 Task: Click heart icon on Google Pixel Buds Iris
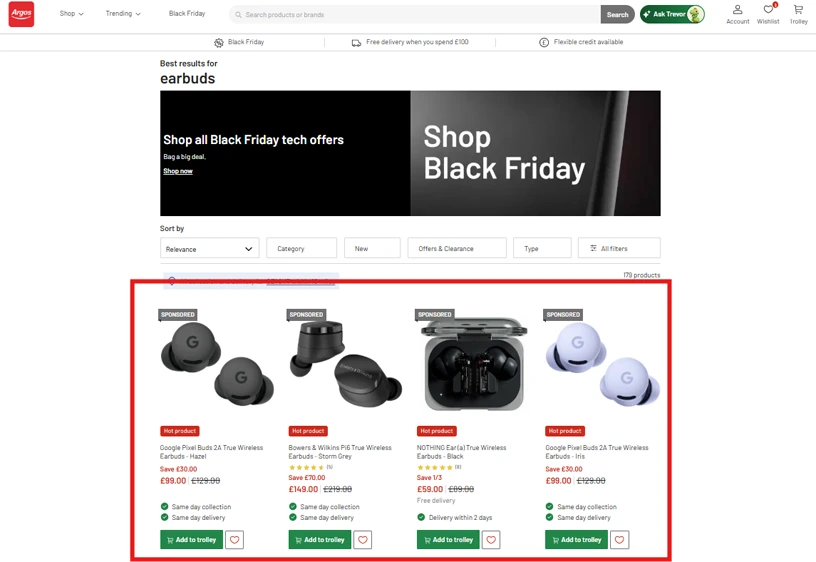pyautogui.click(x=620, y=540)
